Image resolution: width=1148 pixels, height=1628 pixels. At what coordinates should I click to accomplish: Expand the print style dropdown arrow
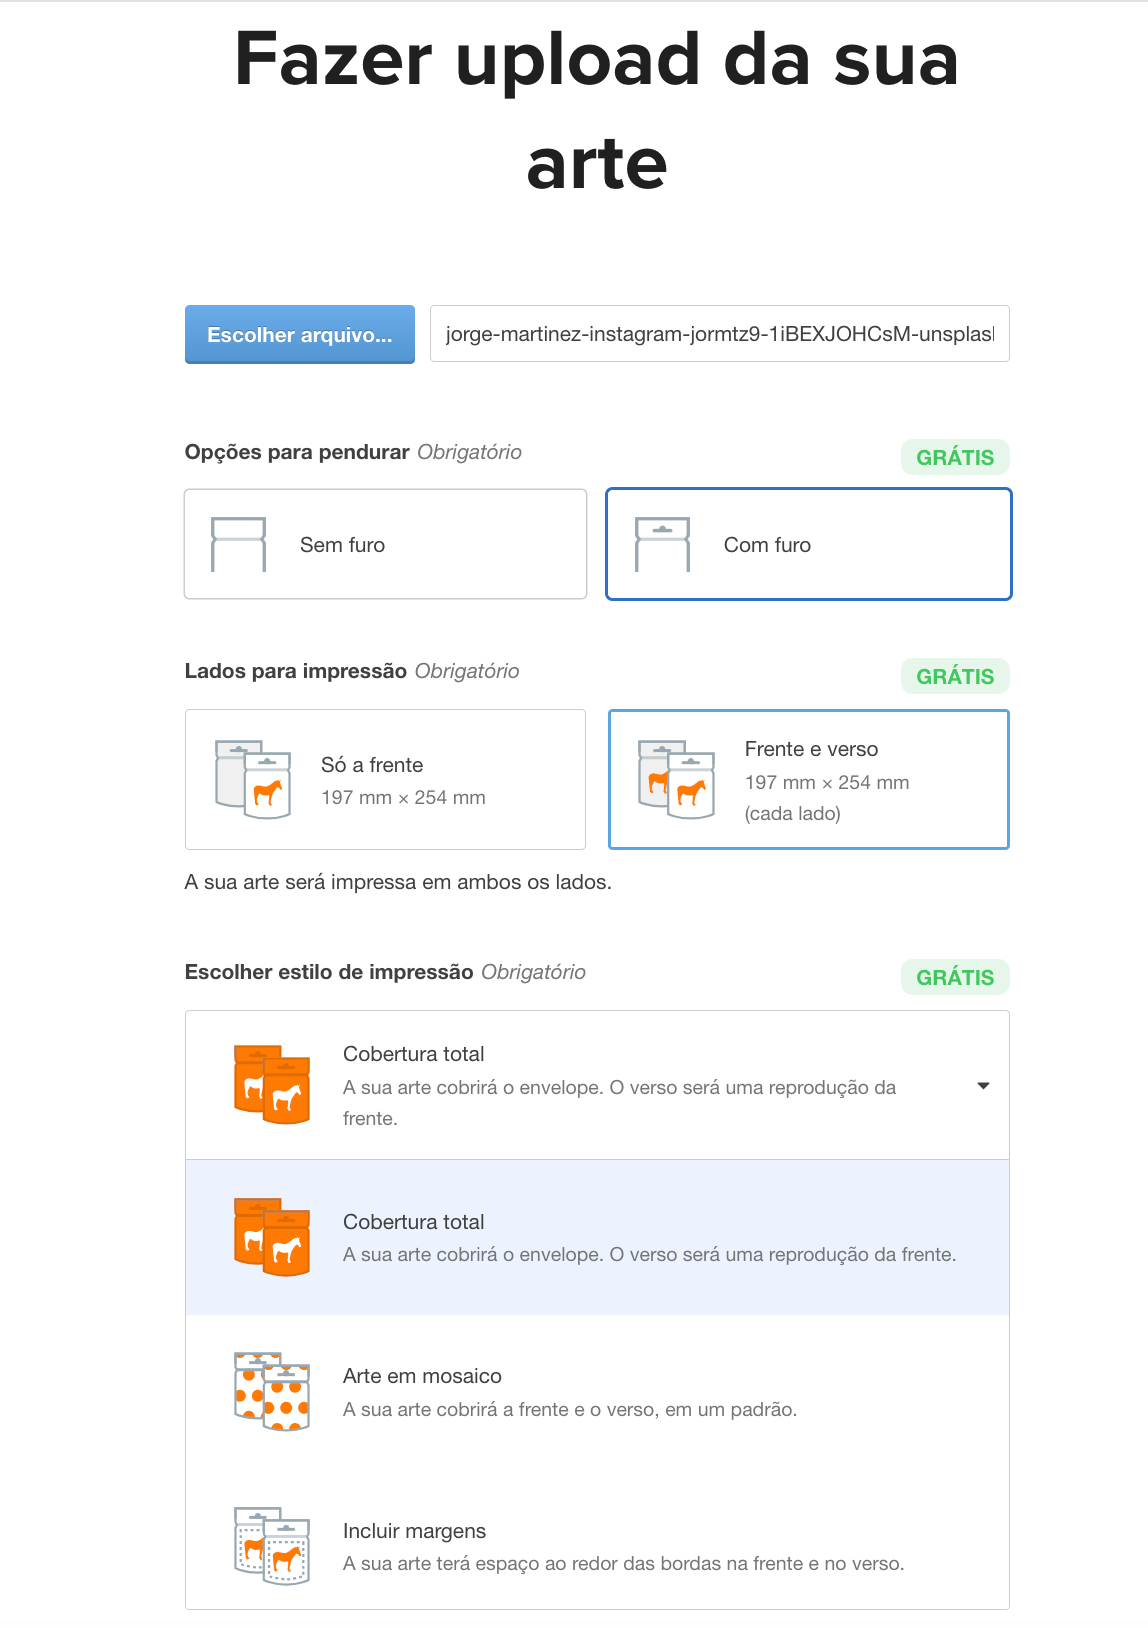983,1086
